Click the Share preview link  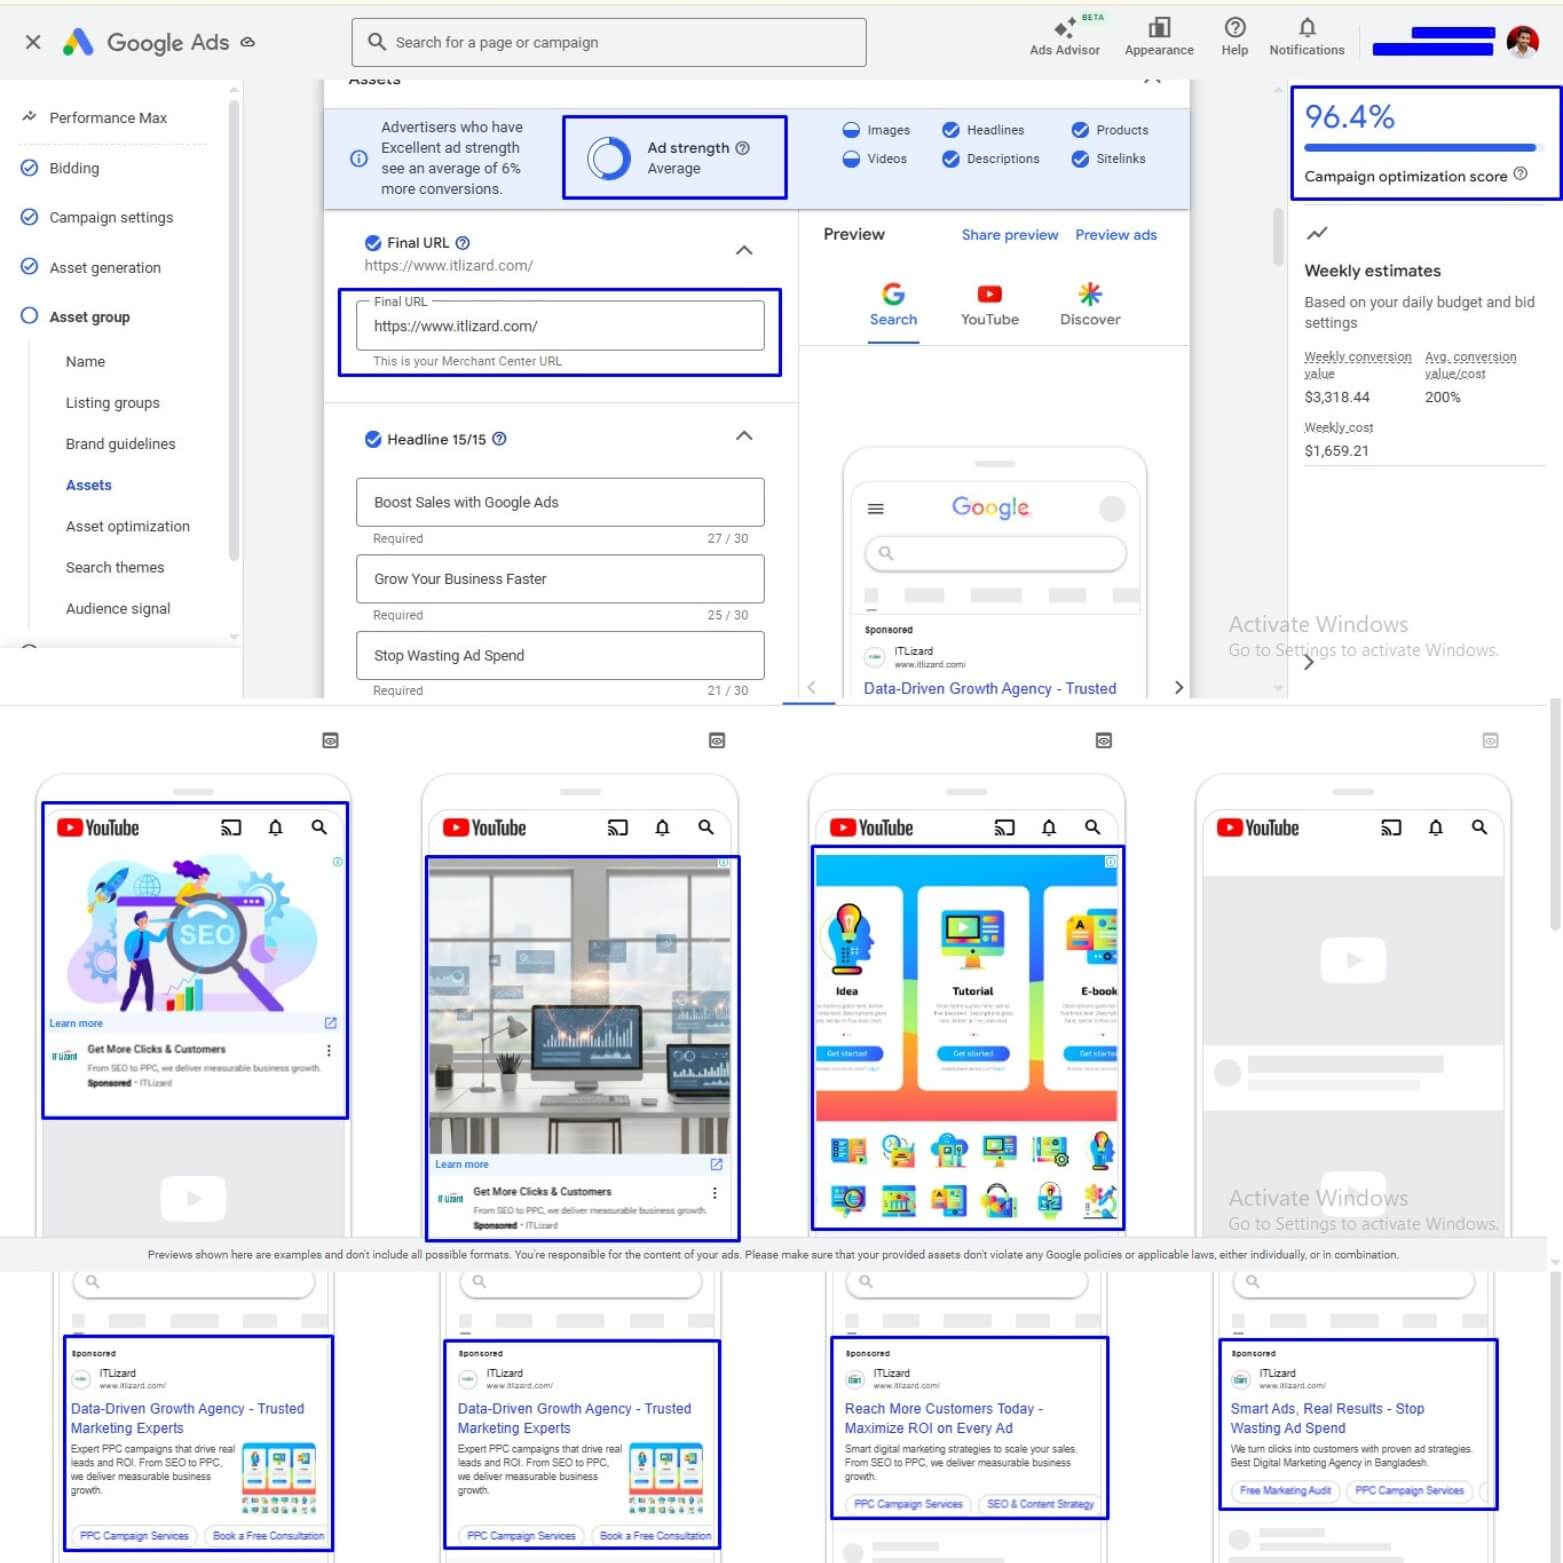[1009, 235]
